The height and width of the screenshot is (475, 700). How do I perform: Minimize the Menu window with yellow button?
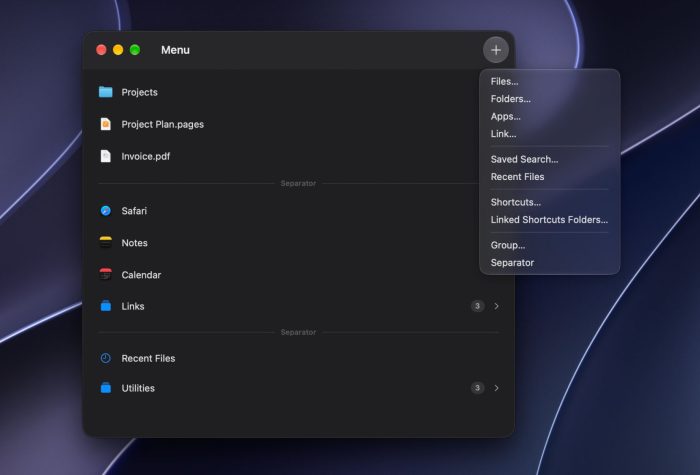click(x=118, y=50)
